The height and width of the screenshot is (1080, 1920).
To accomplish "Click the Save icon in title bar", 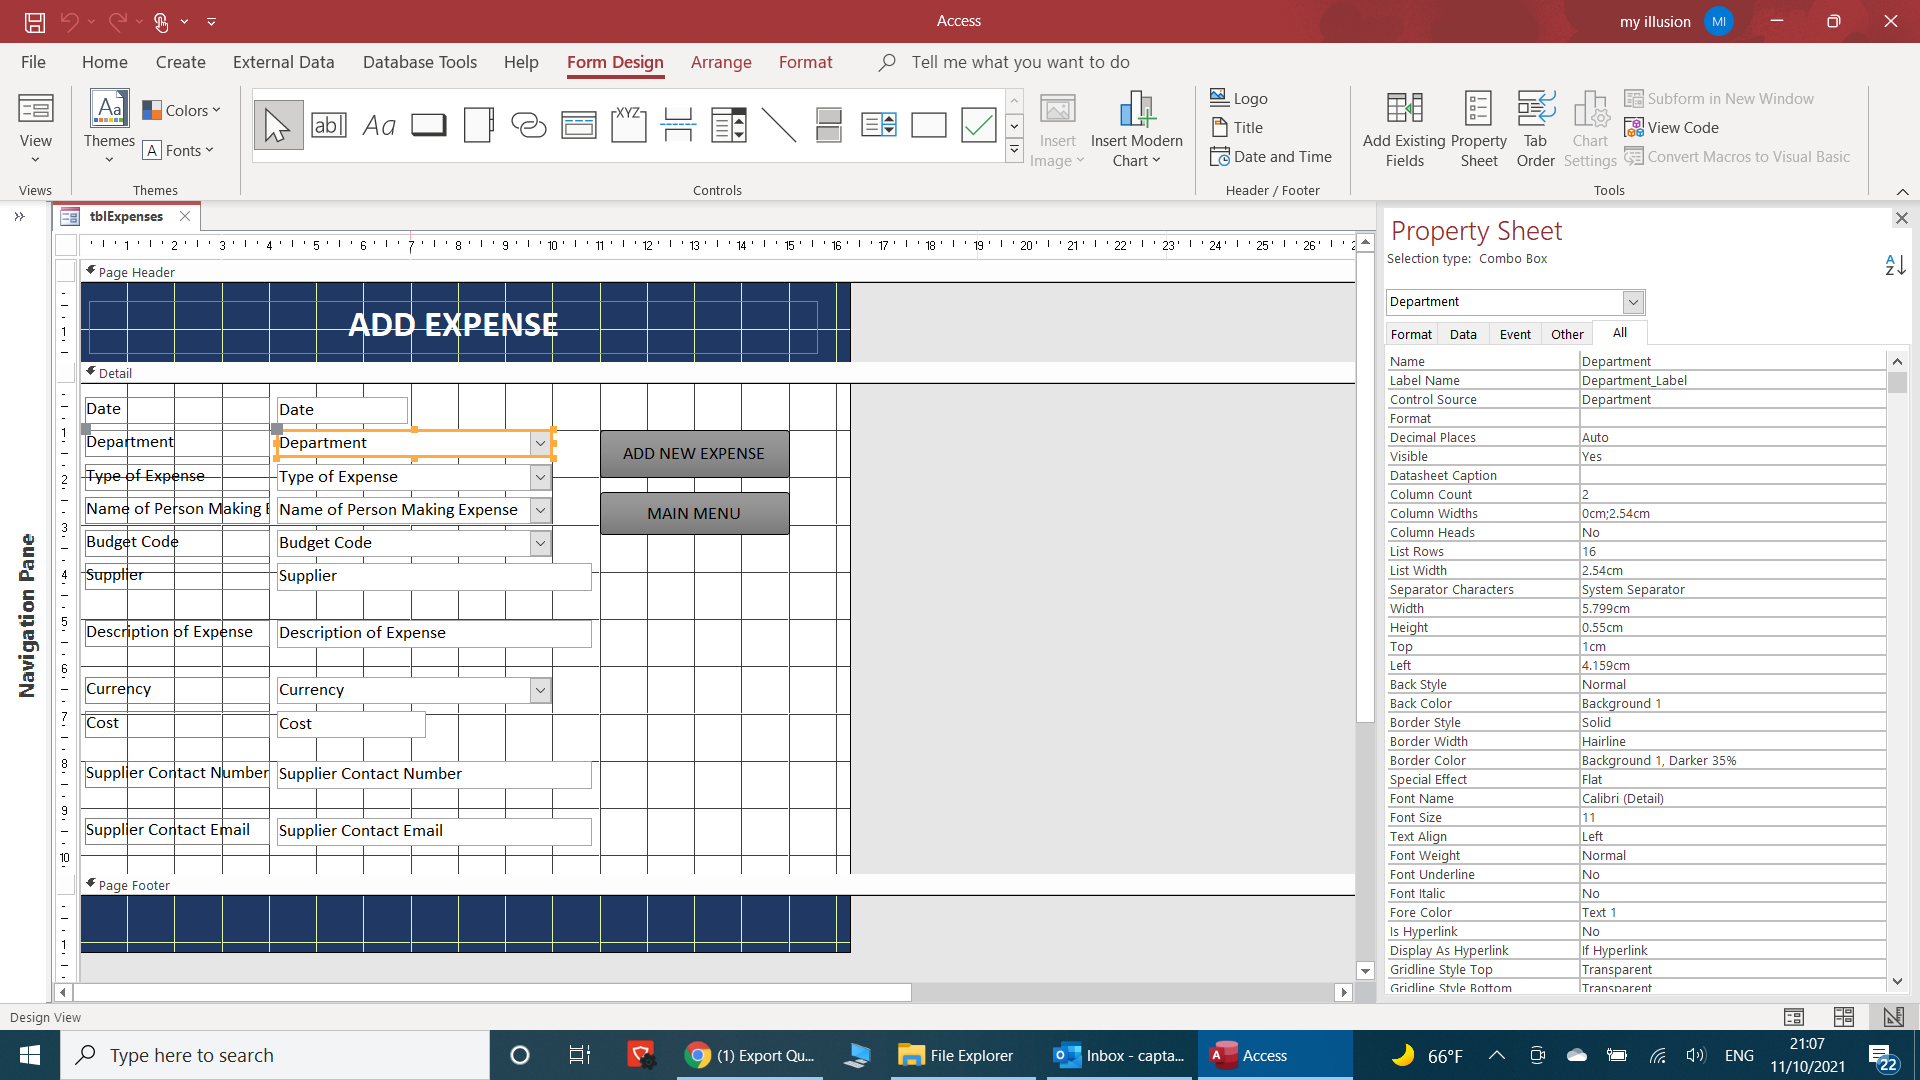I will pos(35,21).
